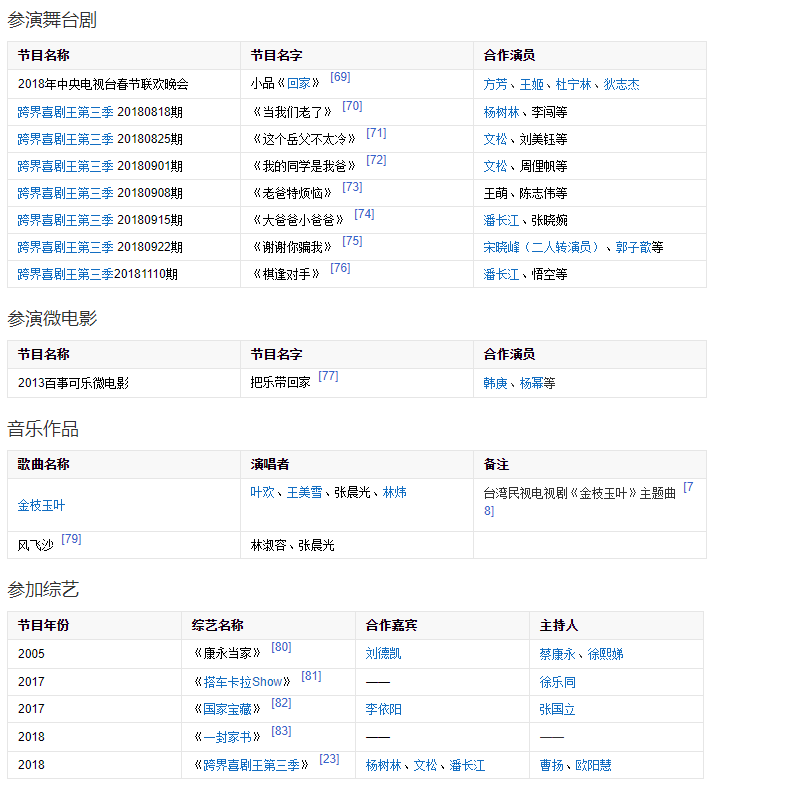
Task: Open the 王美雪 singer link
Action: pyautogui.click(x=304, y=492)
